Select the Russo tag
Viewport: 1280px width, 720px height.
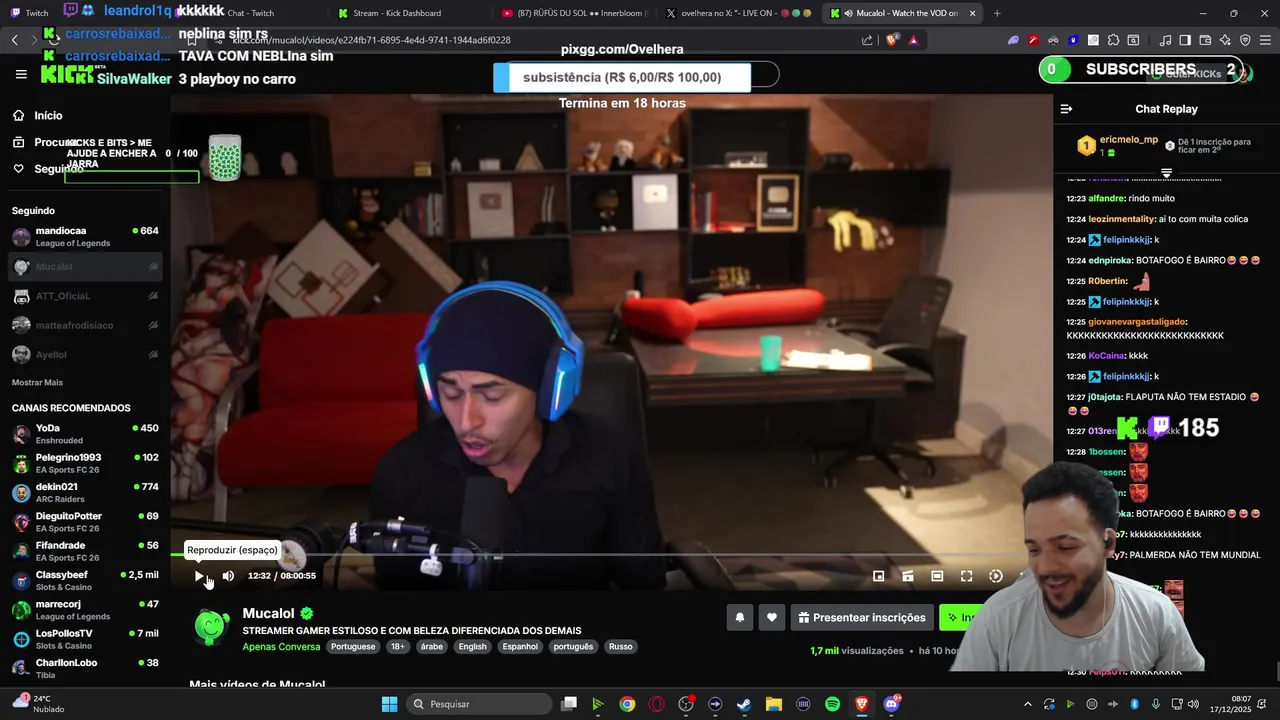tap(621, 647)
